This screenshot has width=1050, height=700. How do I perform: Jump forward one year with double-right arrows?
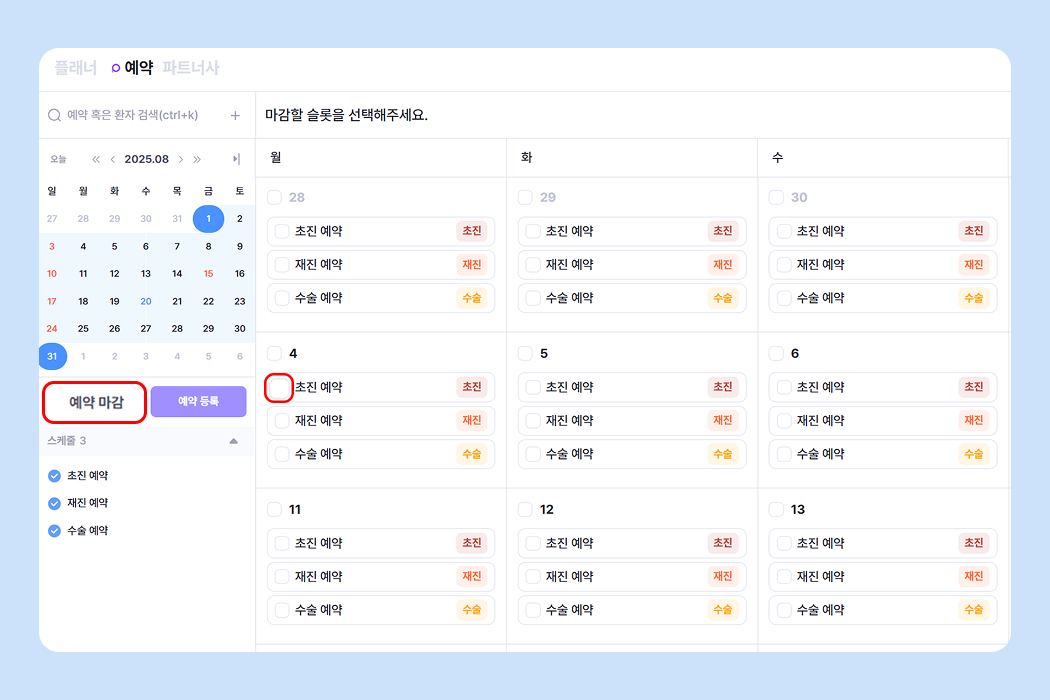197,159
